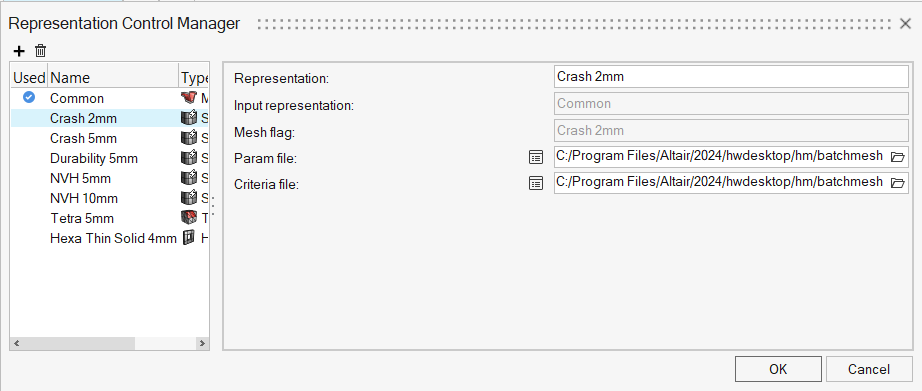Screen dimensions: 922x391
Task: Click OK to confirm changes
Action: [778, 369]
